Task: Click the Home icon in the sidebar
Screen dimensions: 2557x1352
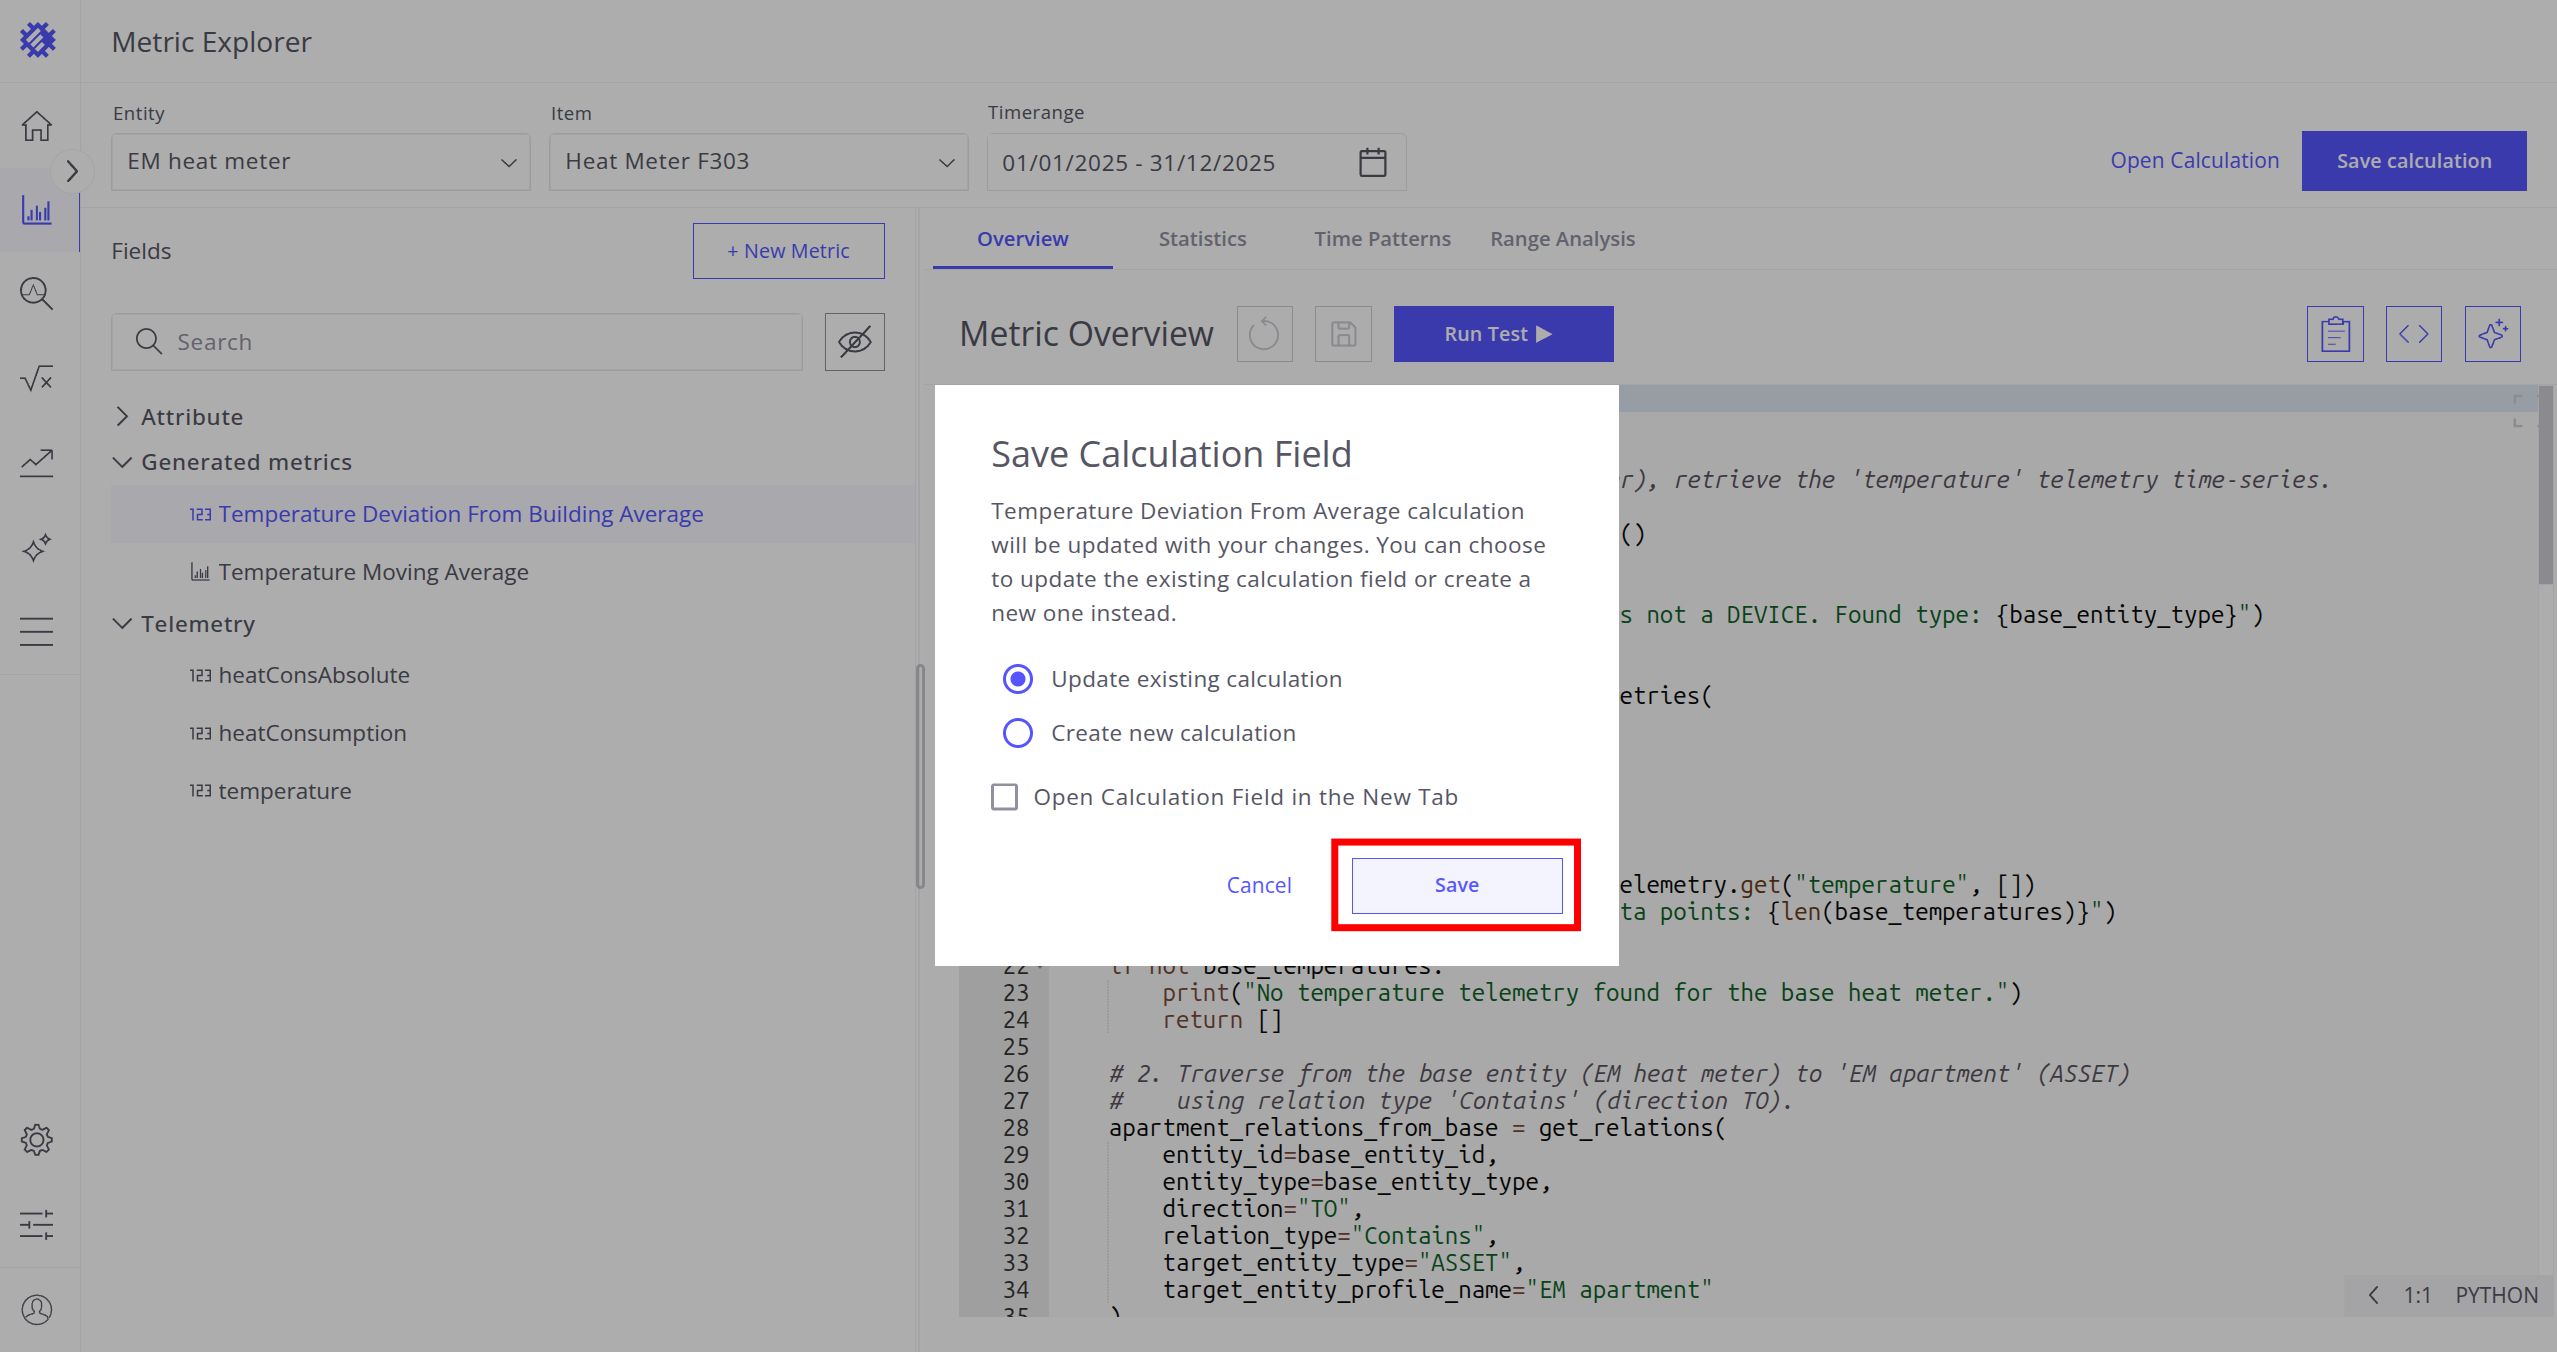Action: coord(37,126)
